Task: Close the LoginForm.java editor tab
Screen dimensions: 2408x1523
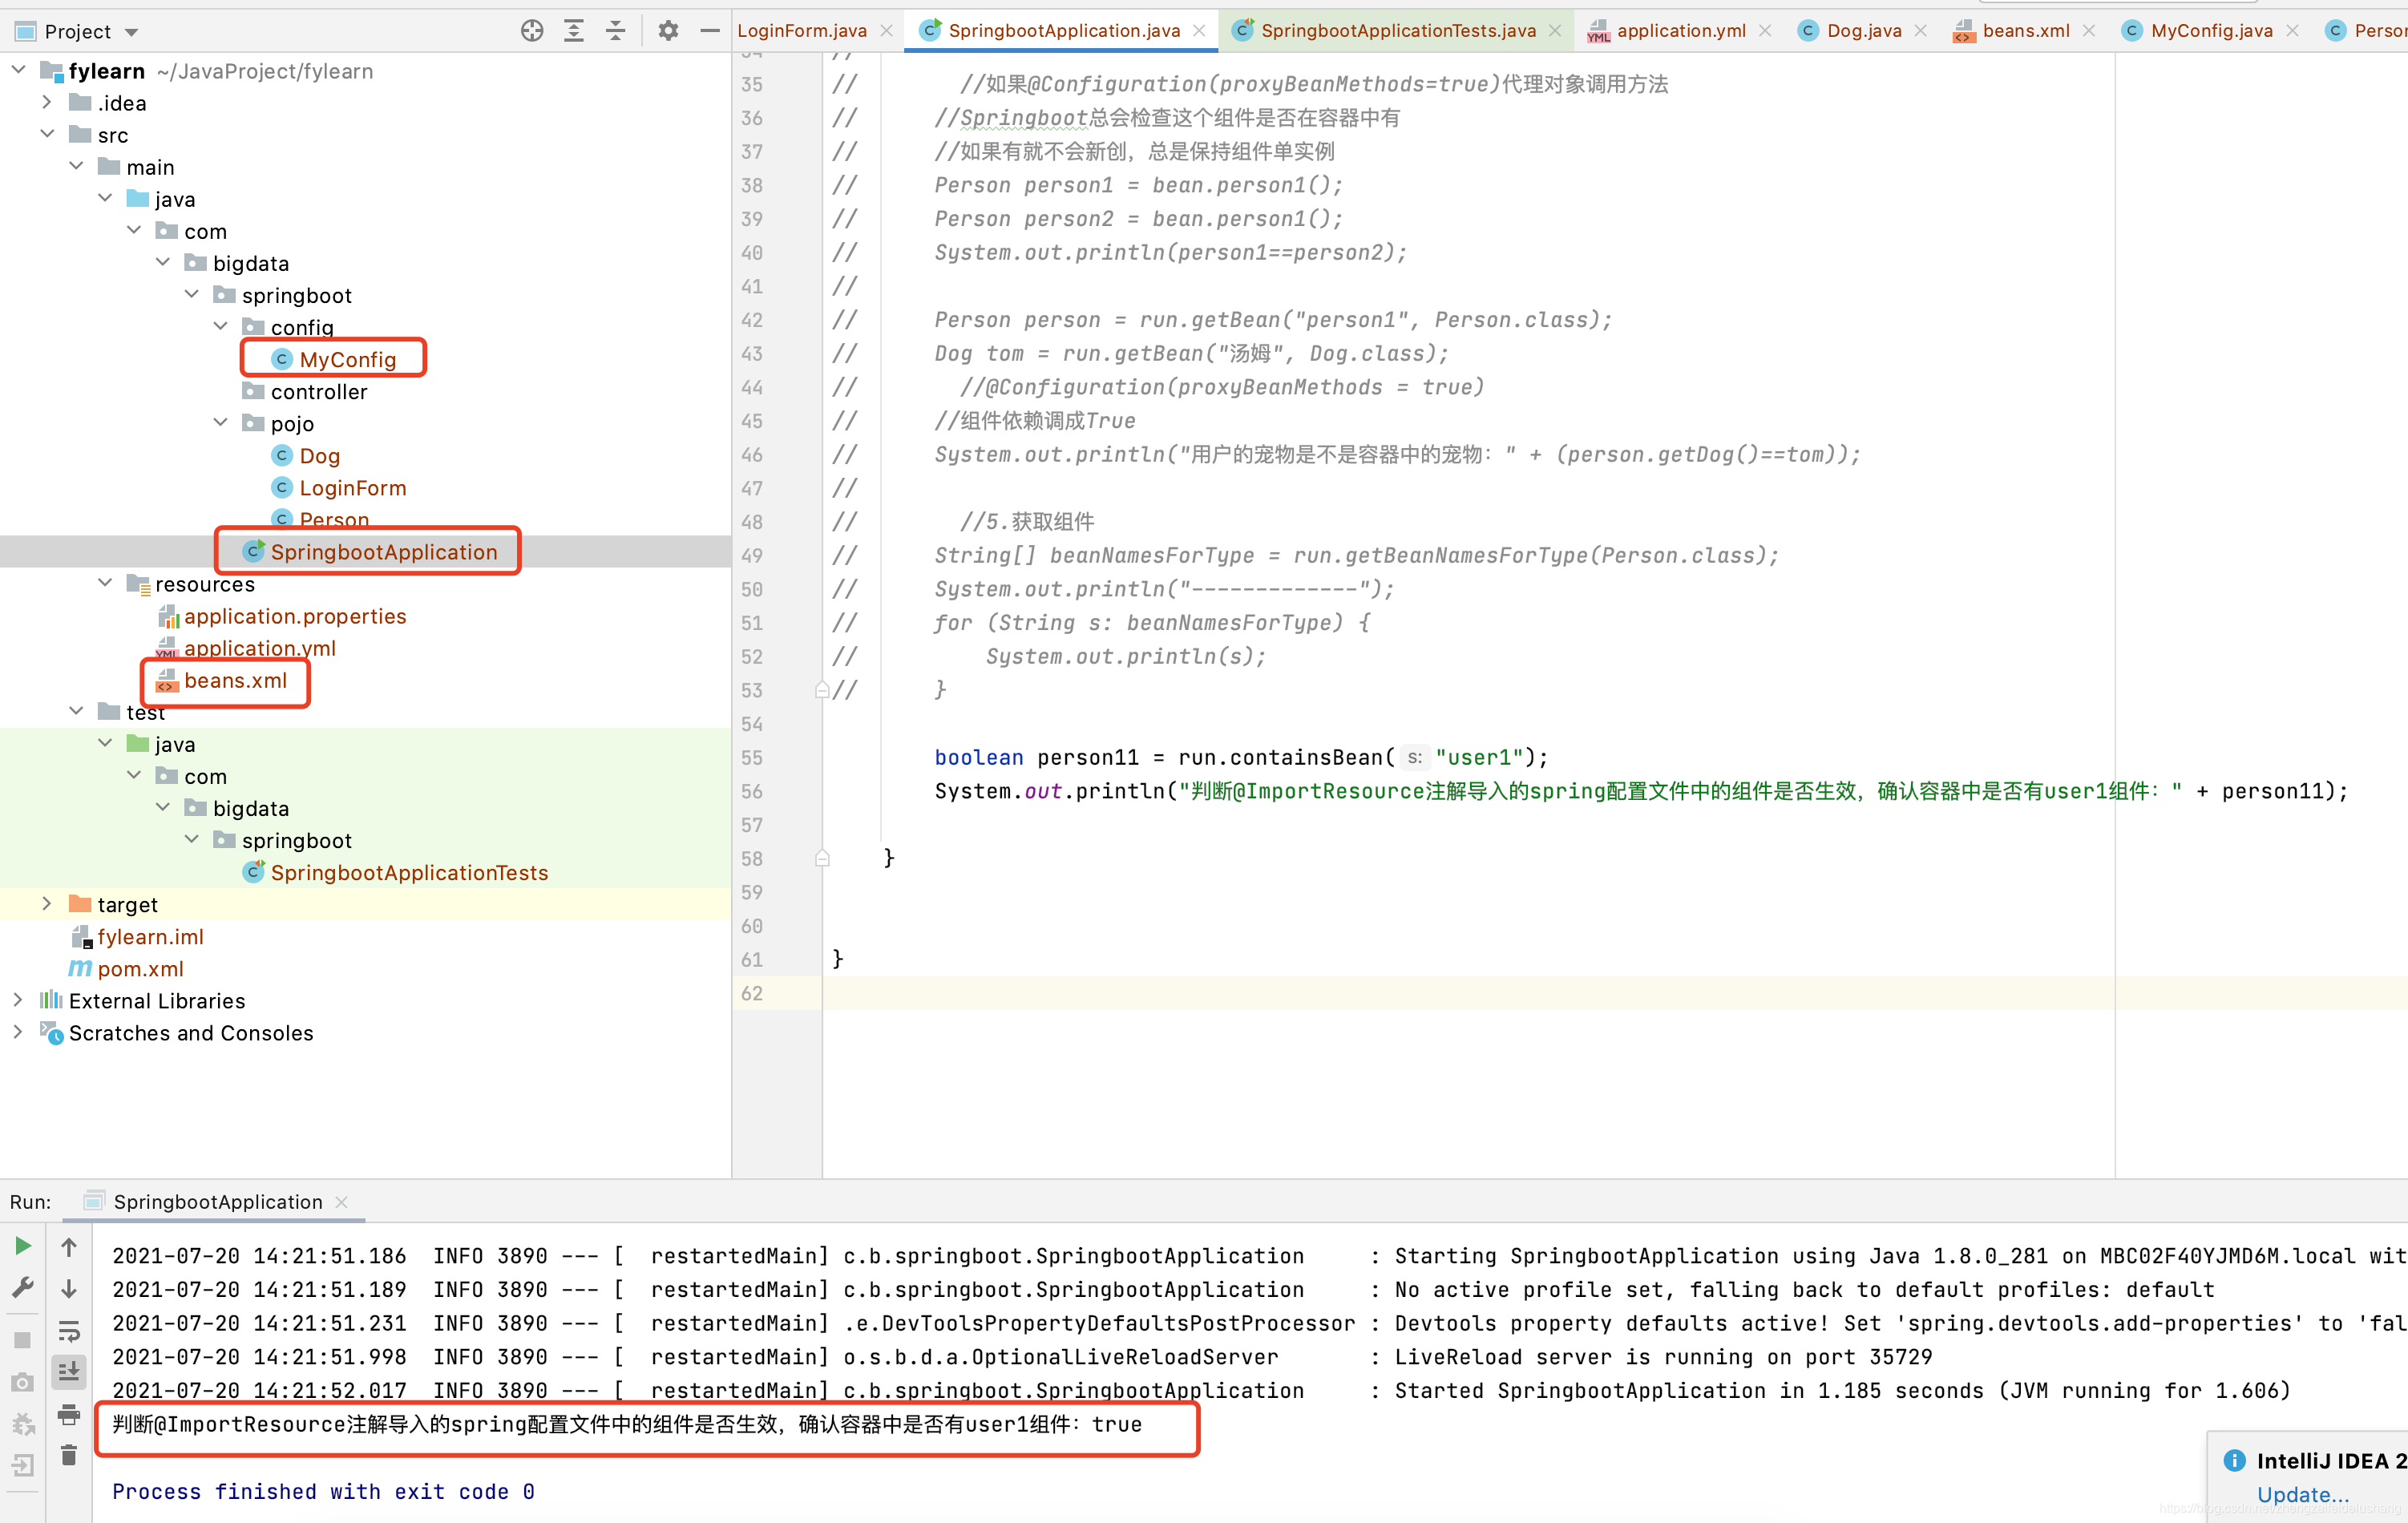Action: click(x=886, y=31)
